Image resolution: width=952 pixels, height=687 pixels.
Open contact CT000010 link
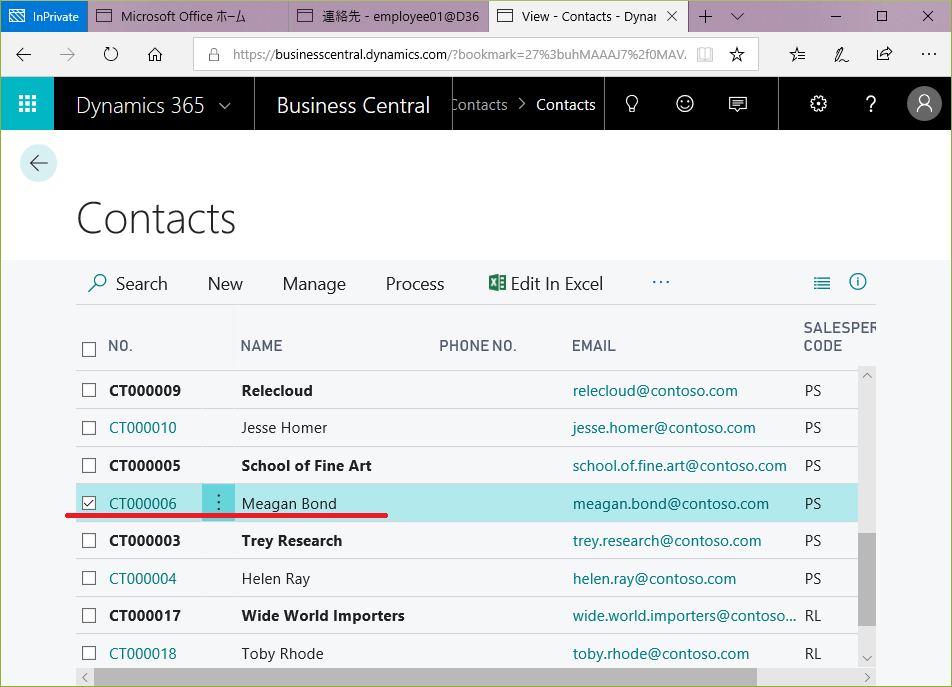[x=143, y=428]
